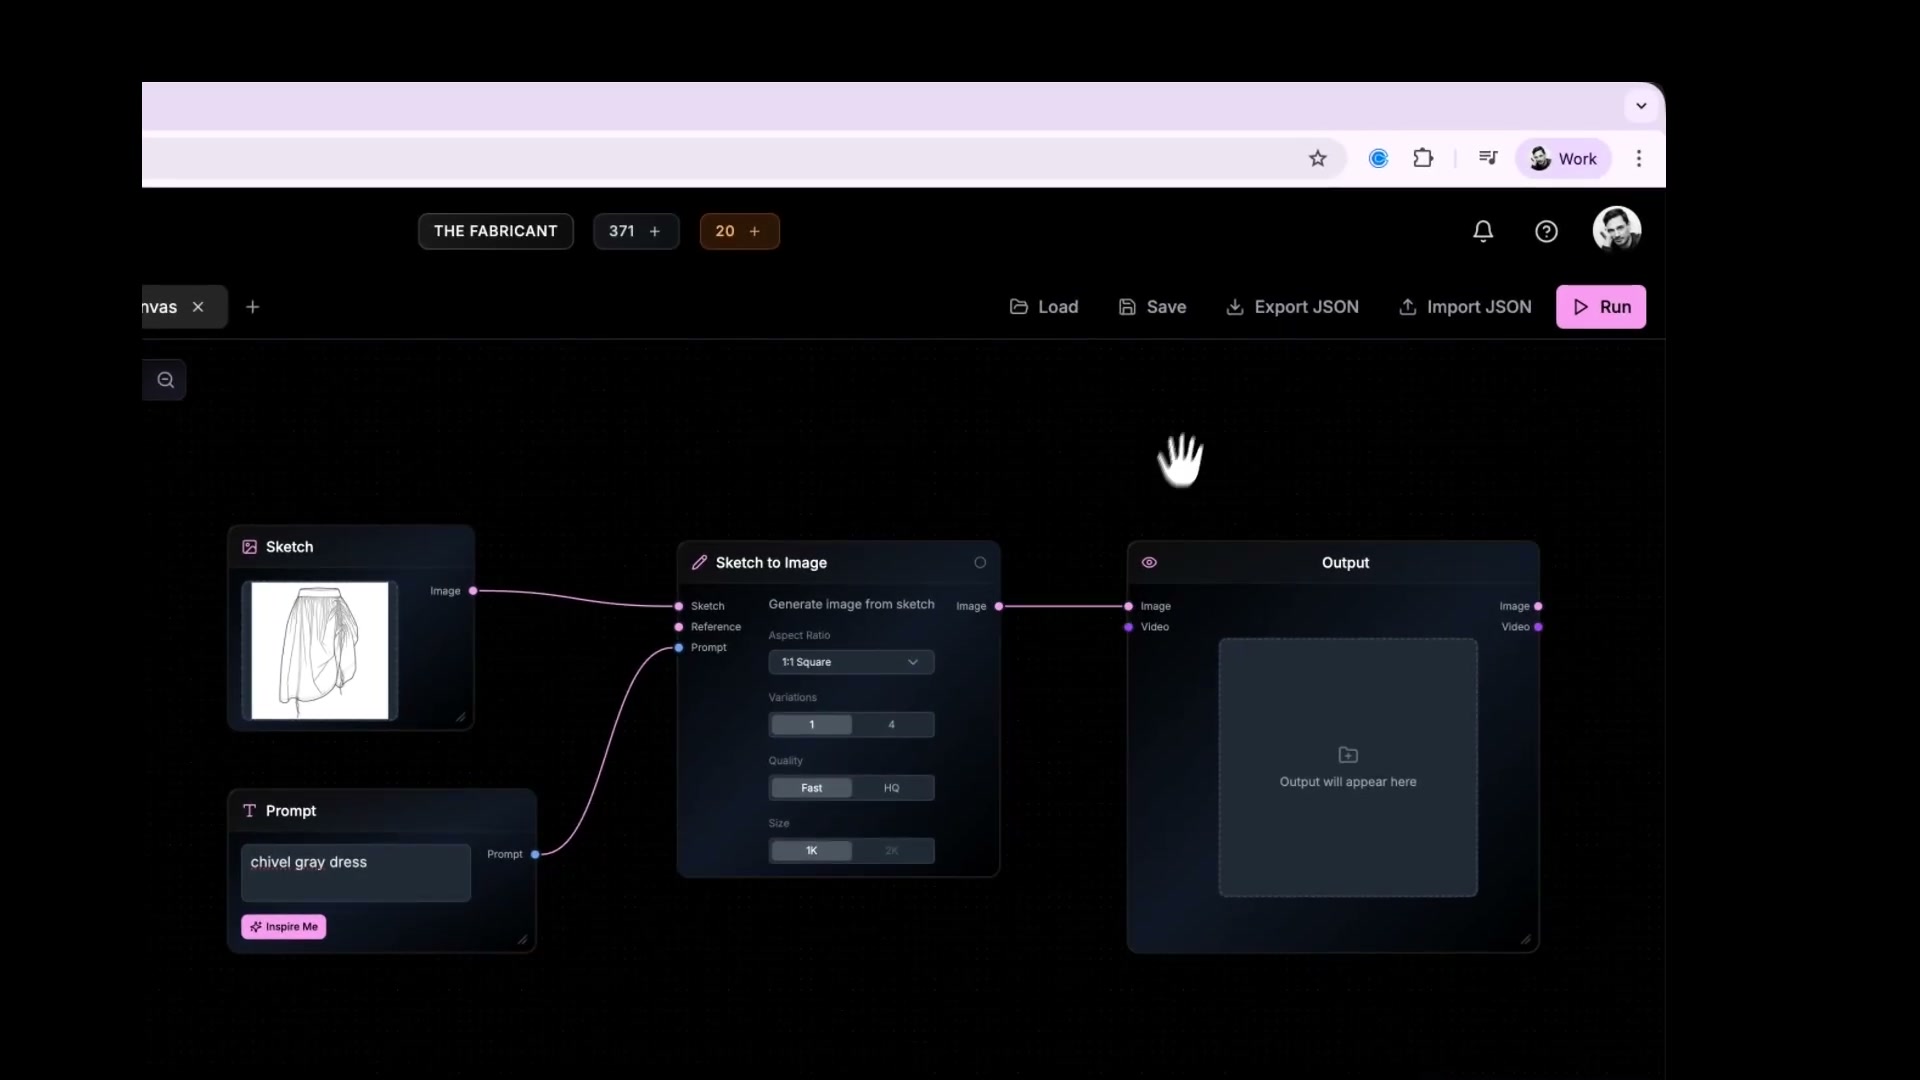
Task: Click the T icon on the Prompt node
Action: pyautogui.click(x=250, y=810)
